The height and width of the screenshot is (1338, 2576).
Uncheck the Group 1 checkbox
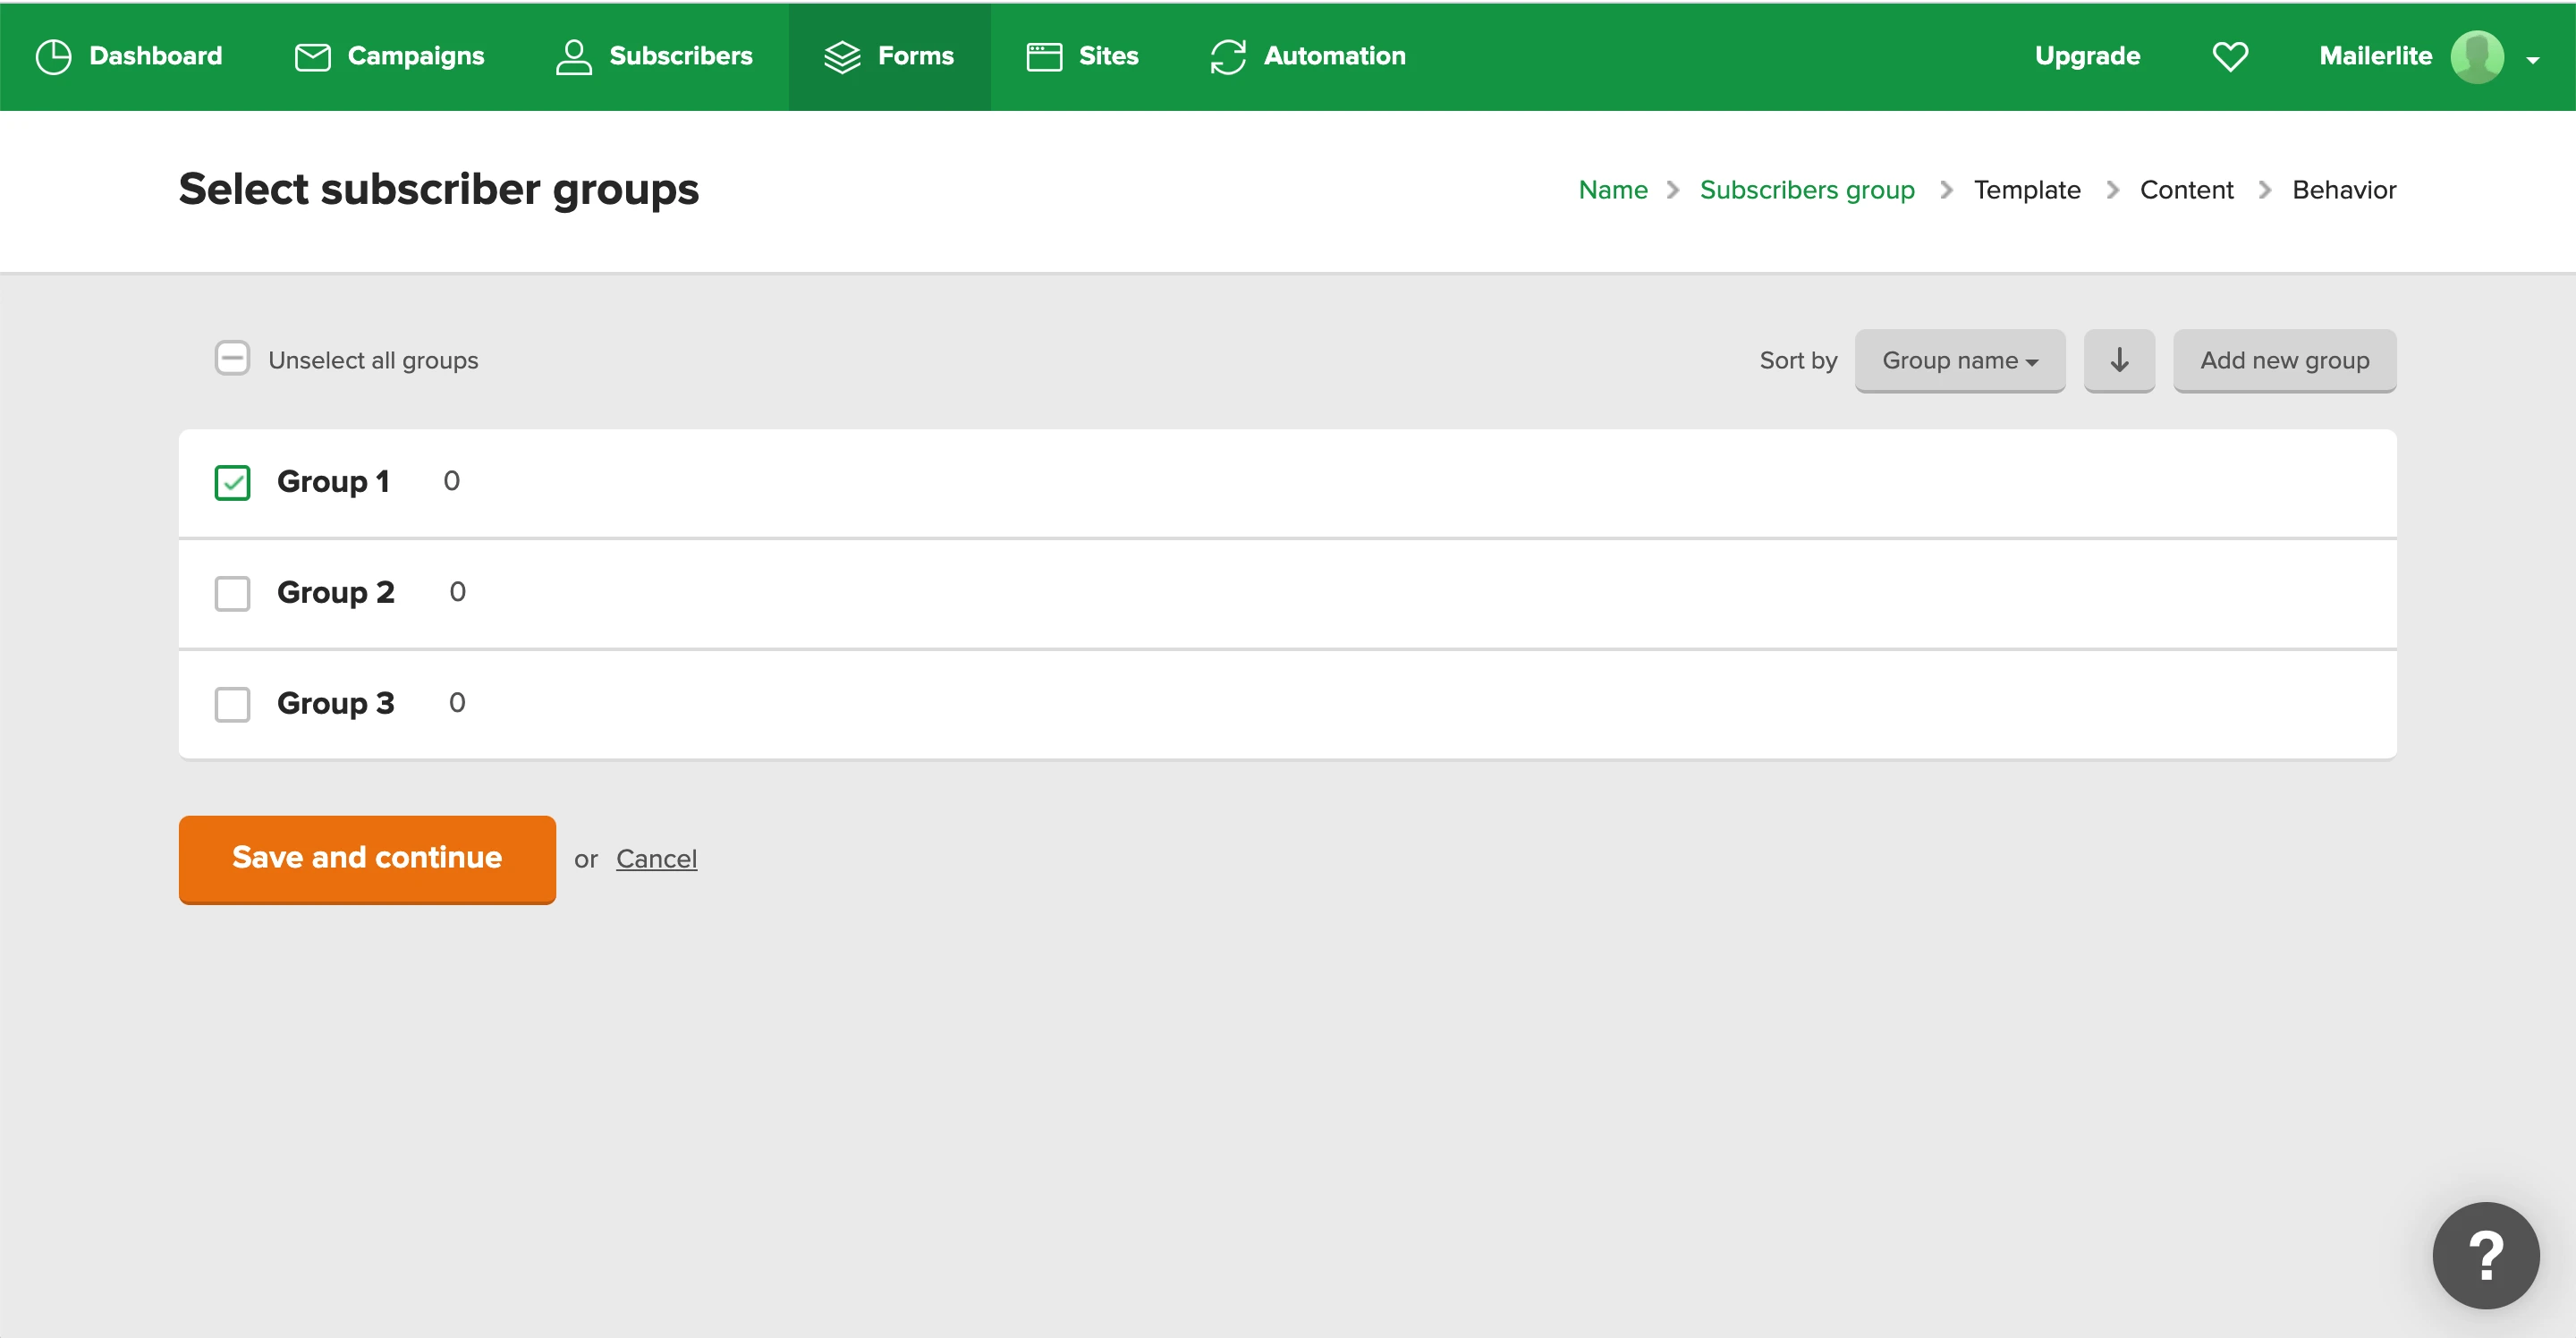[x=232, y=483]
